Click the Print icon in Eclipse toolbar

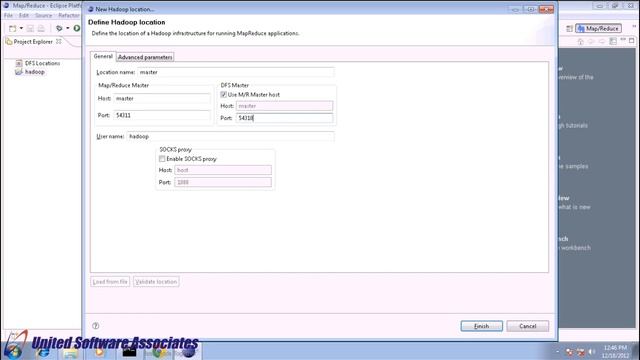coord(41,28)
